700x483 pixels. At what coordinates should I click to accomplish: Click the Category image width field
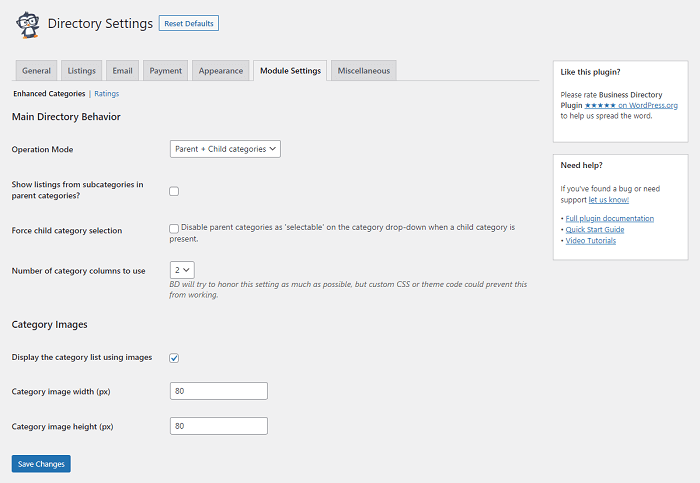pos(219,391)
